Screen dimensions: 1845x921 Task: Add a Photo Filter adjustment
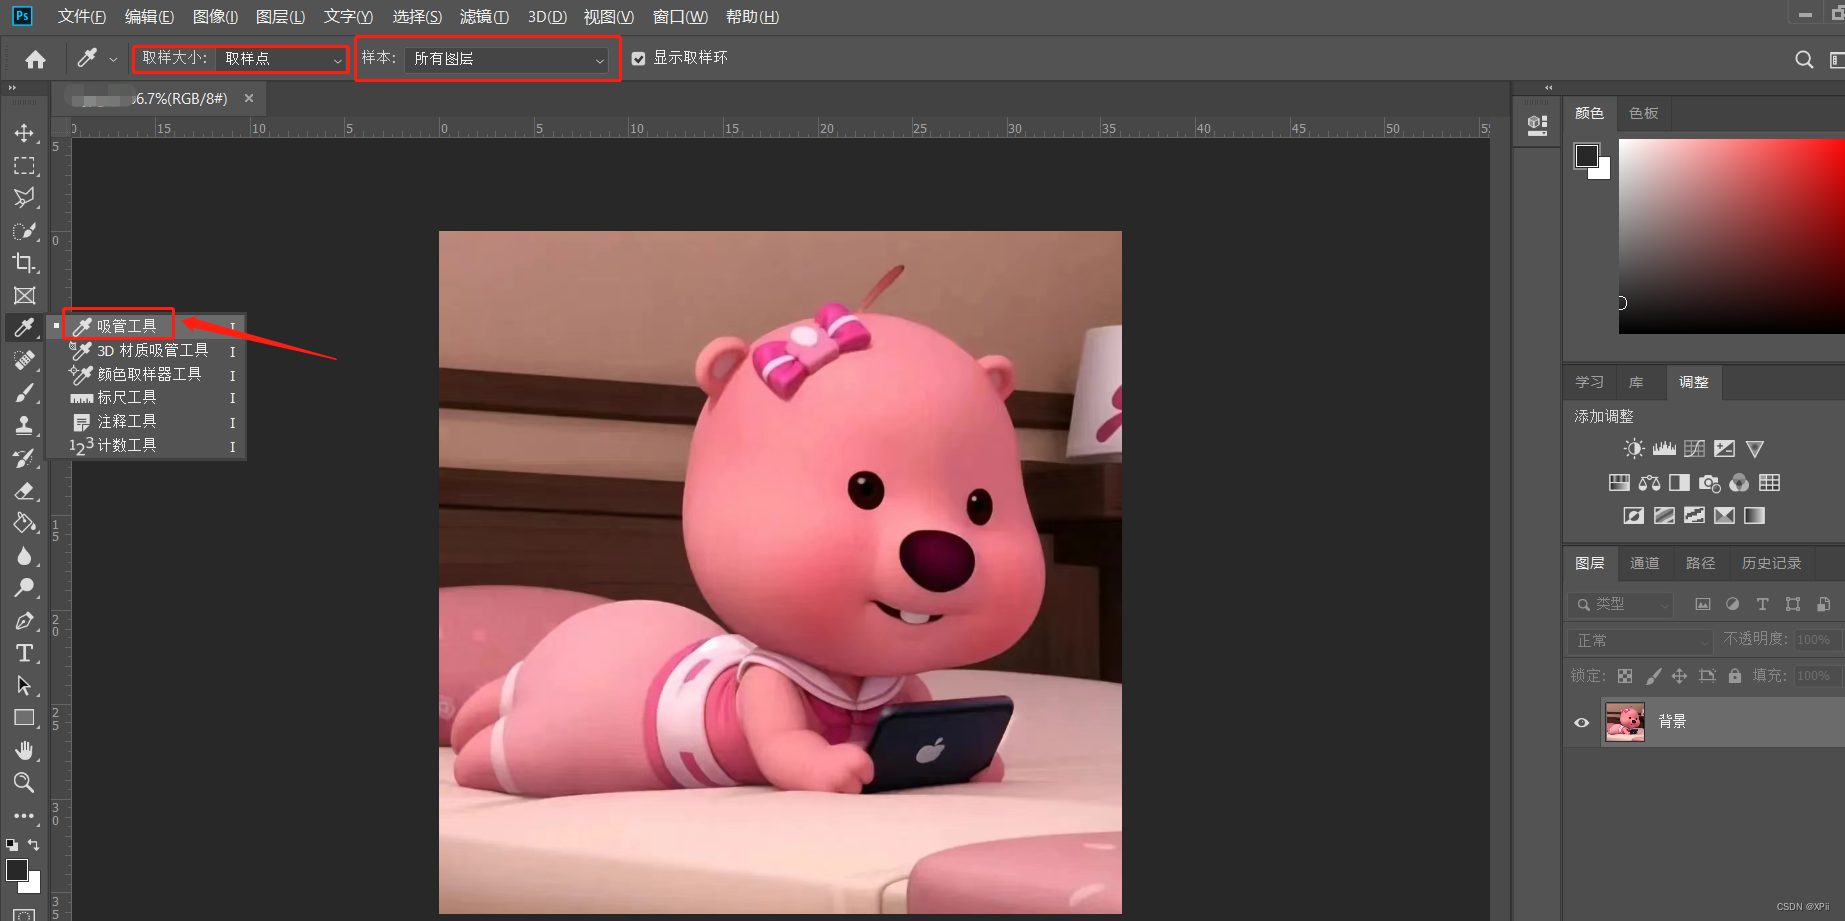point(1709,483)
